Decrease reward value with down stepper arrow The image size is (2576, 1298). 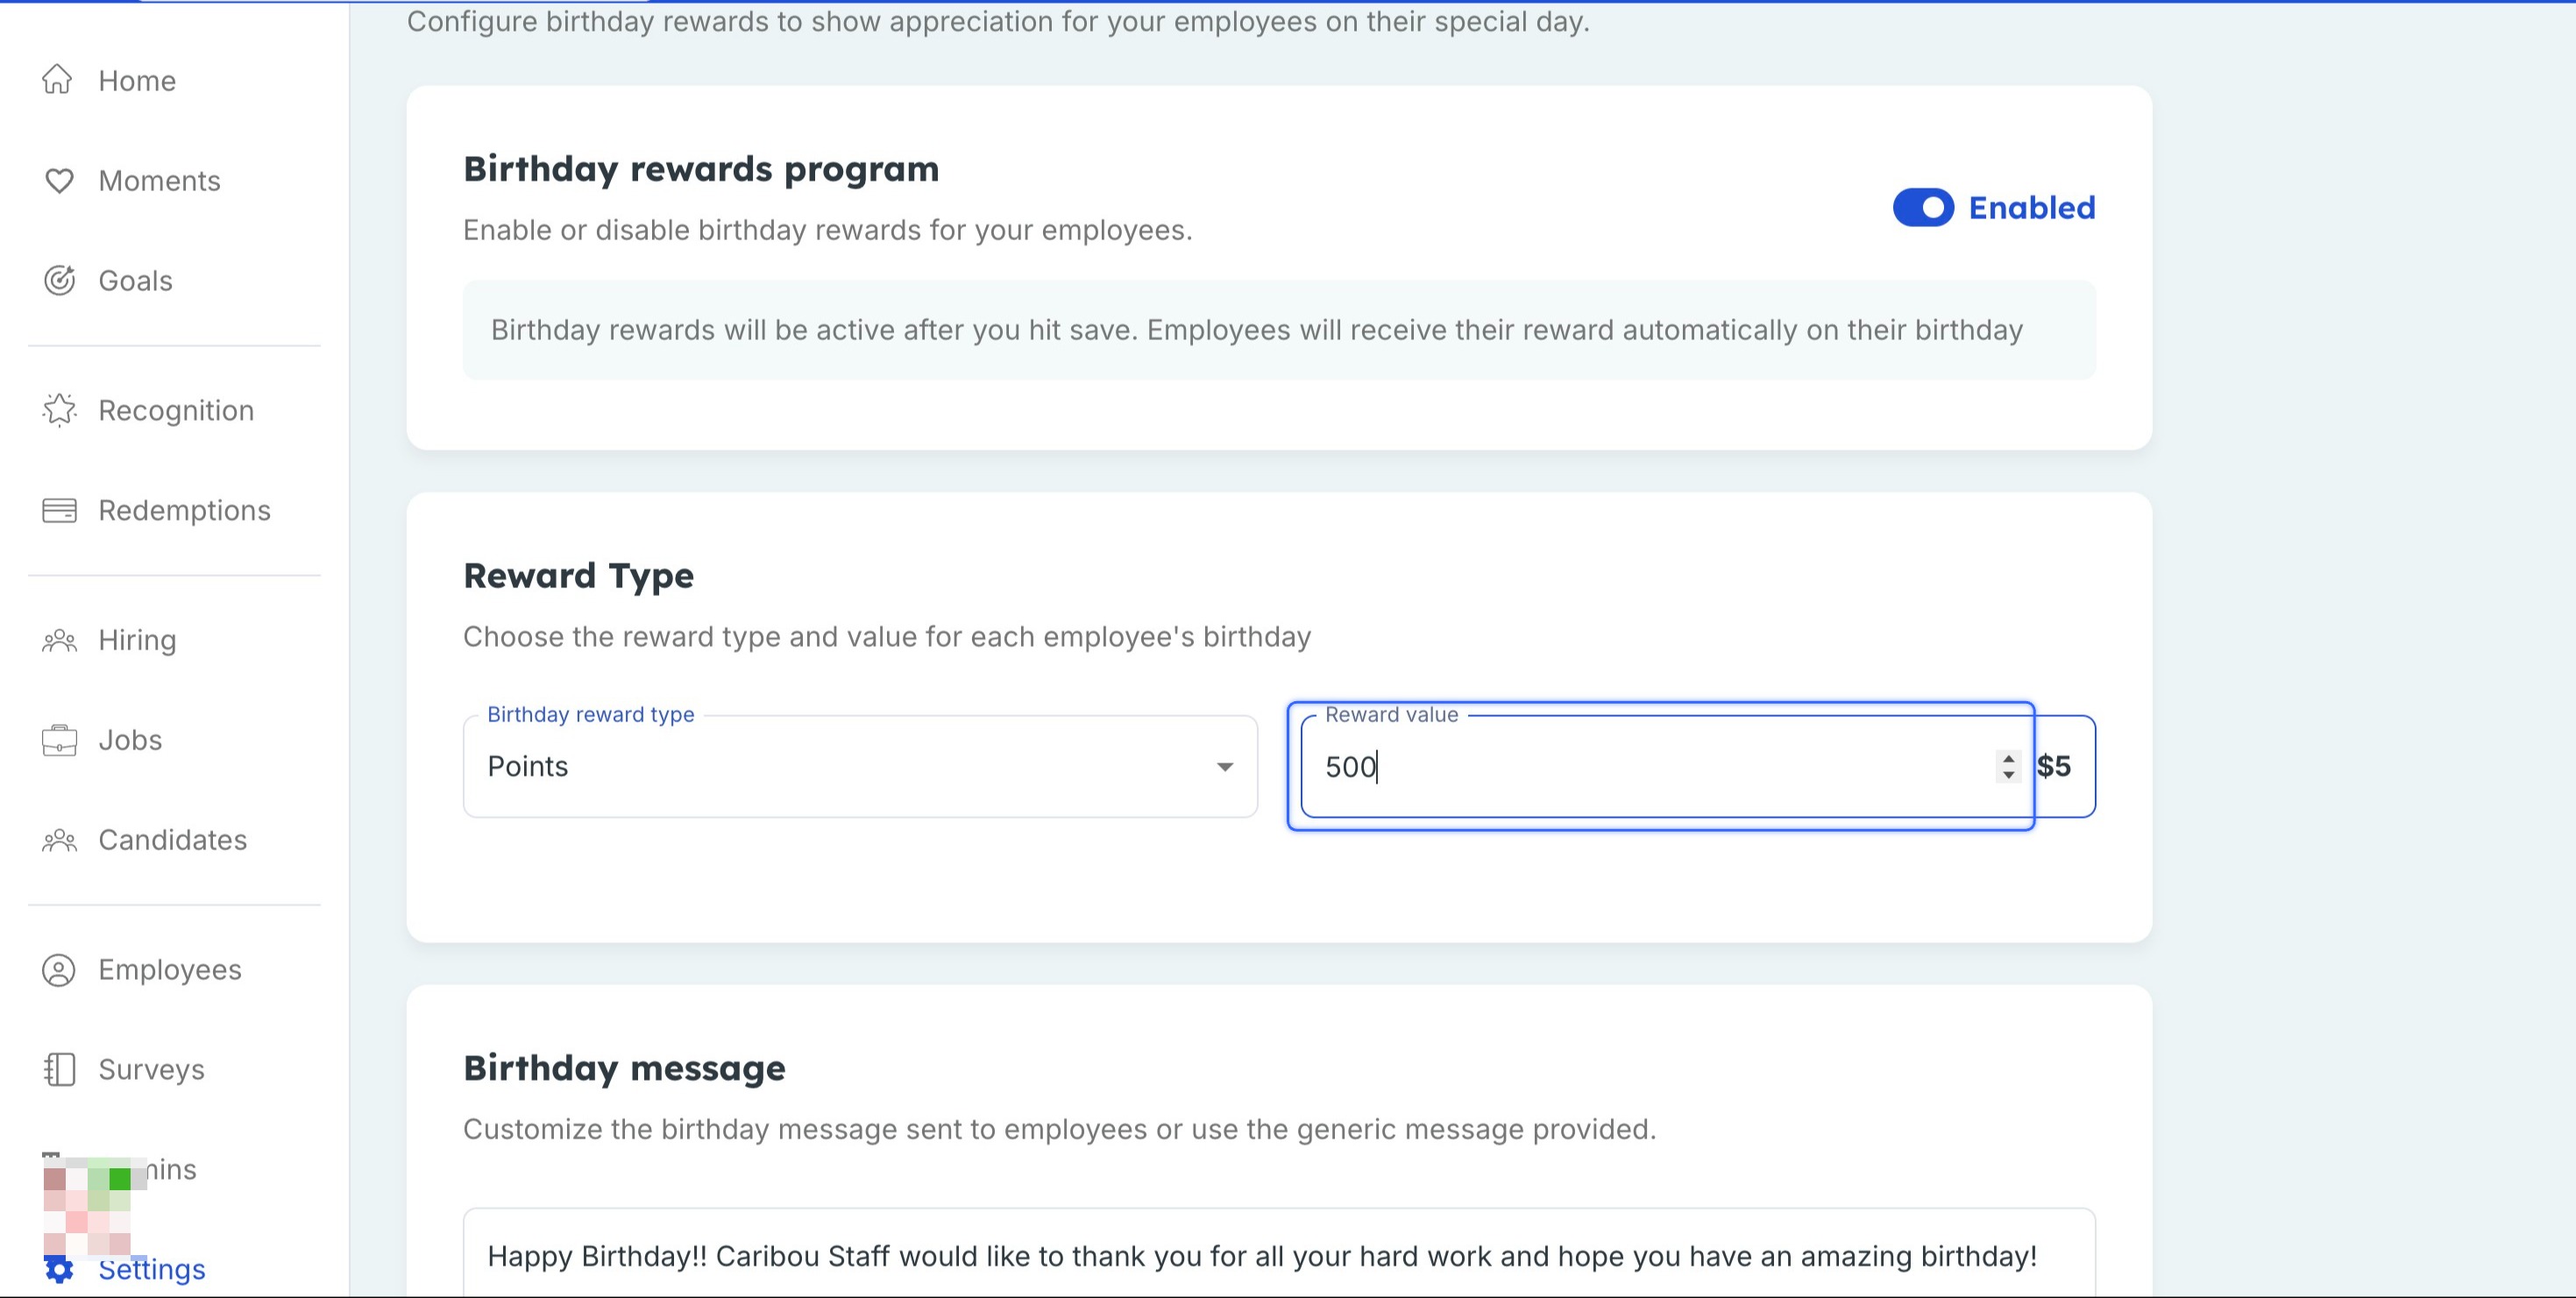[2008, 775]
